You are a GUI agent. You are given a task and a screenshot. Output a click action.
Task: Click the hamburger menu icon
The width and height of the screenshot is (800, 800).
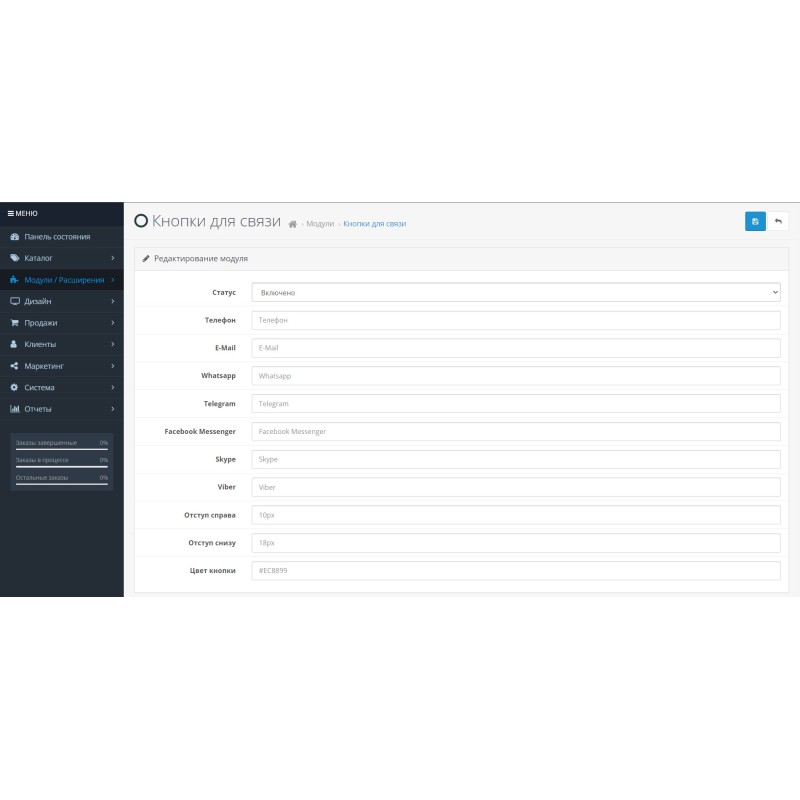[11, 213]
